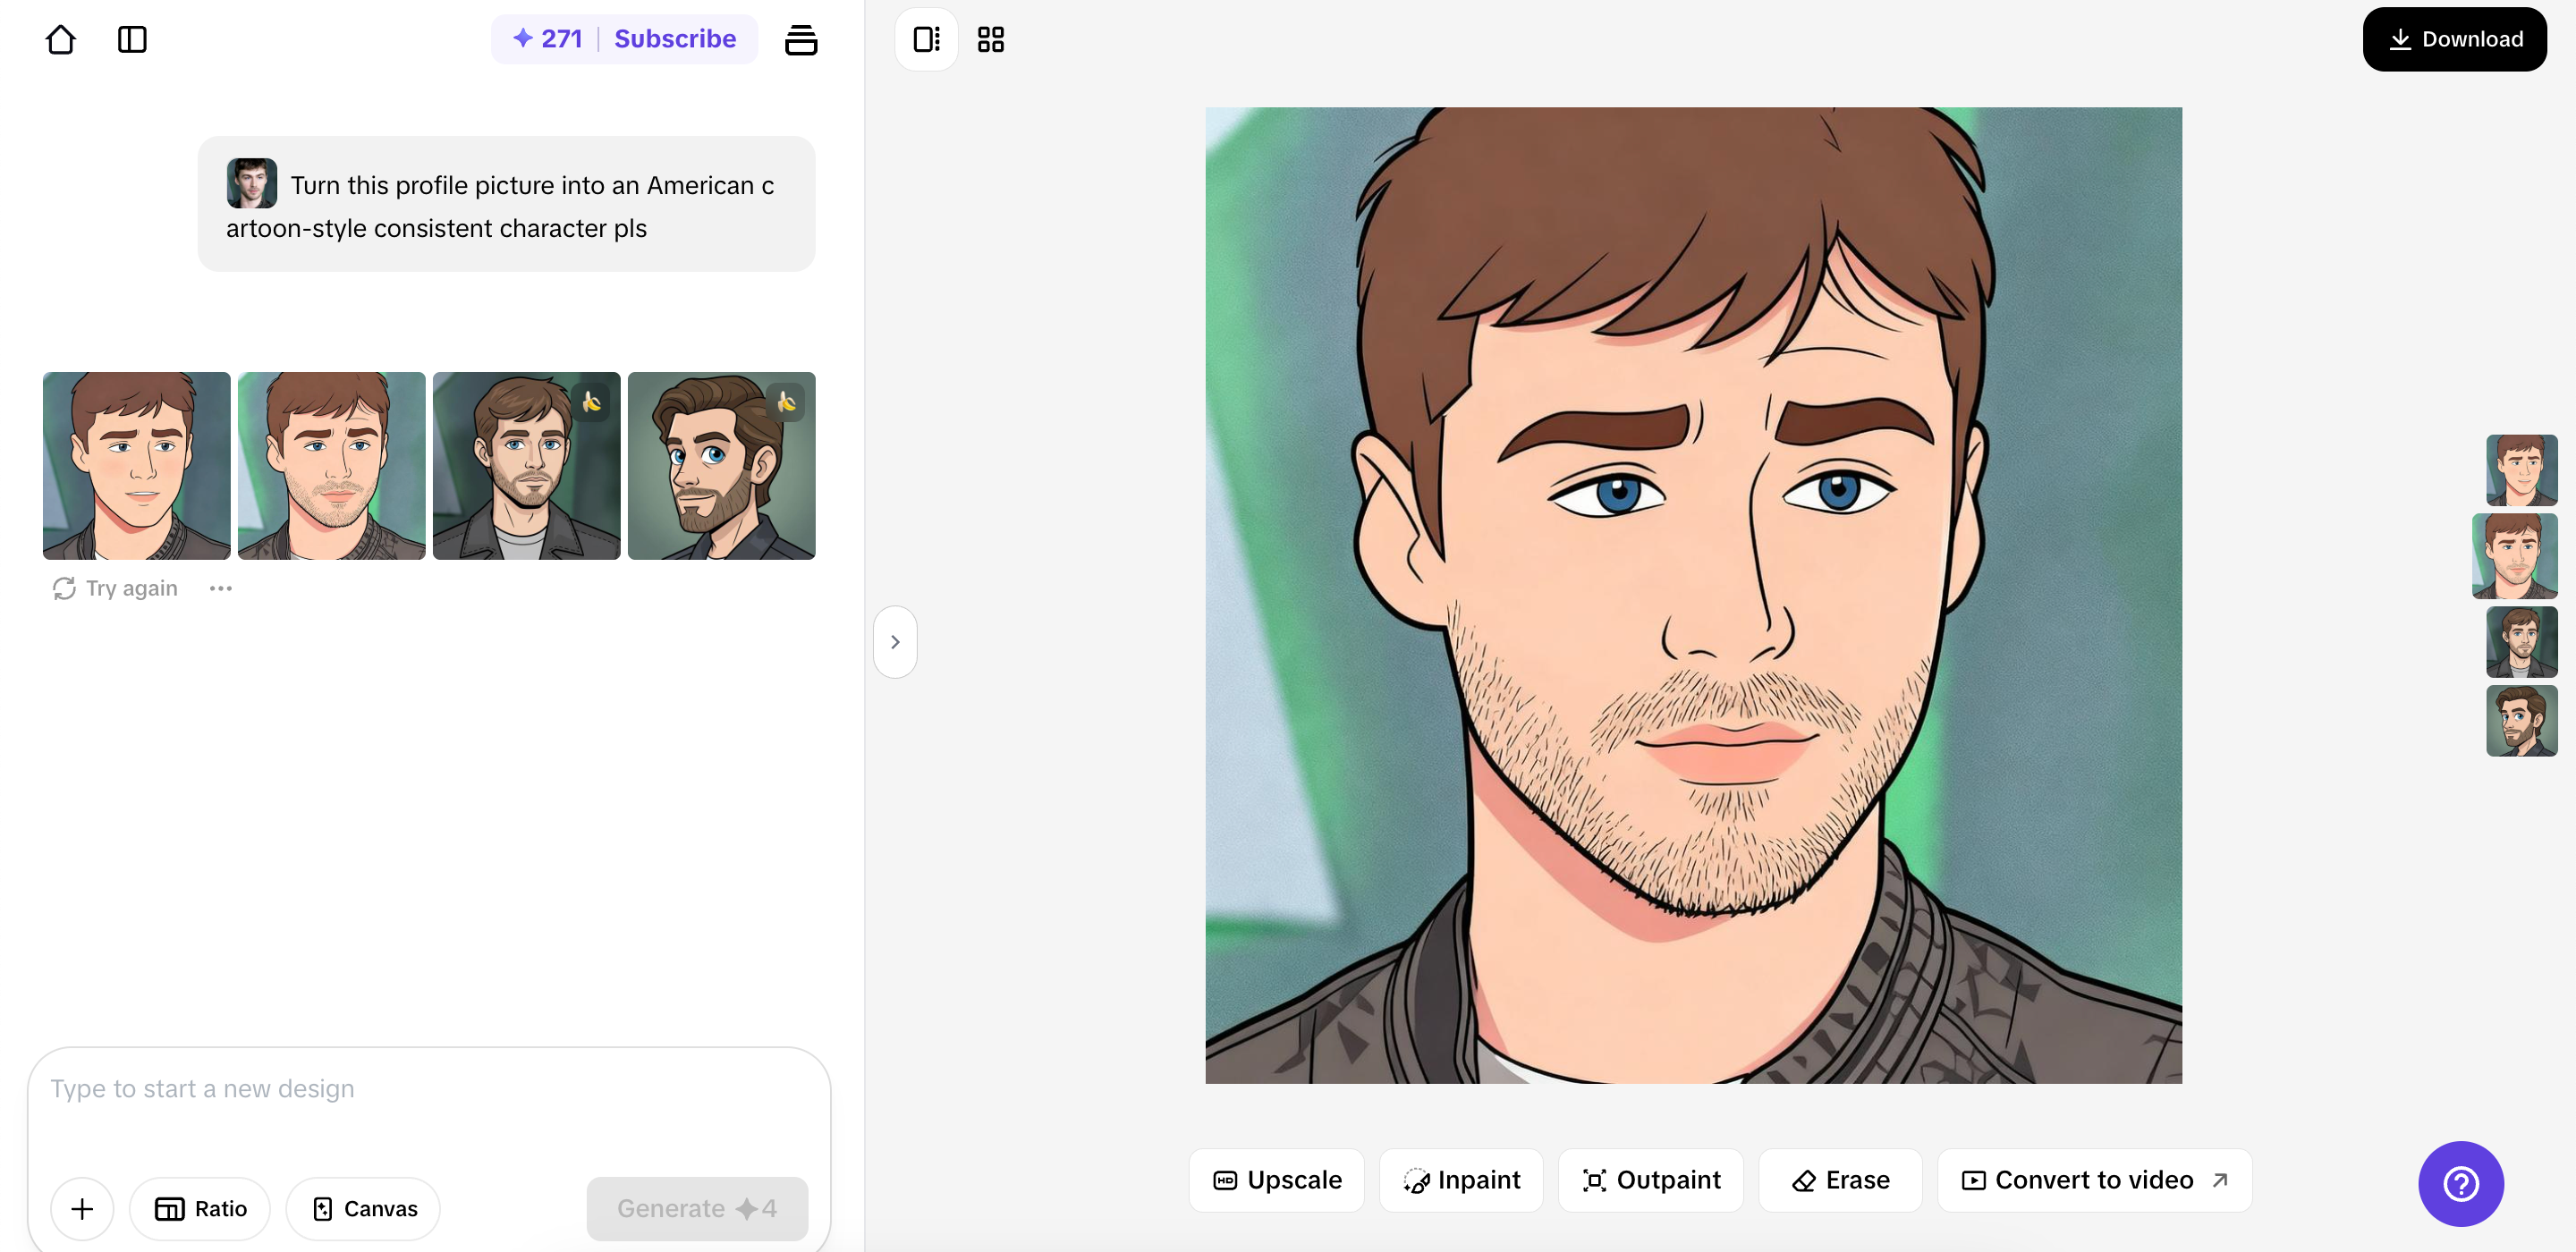Select the Outpaint tool
Image resolution: width=2576 pixels, height=1252 pixels.
tap(1651, 1181)
